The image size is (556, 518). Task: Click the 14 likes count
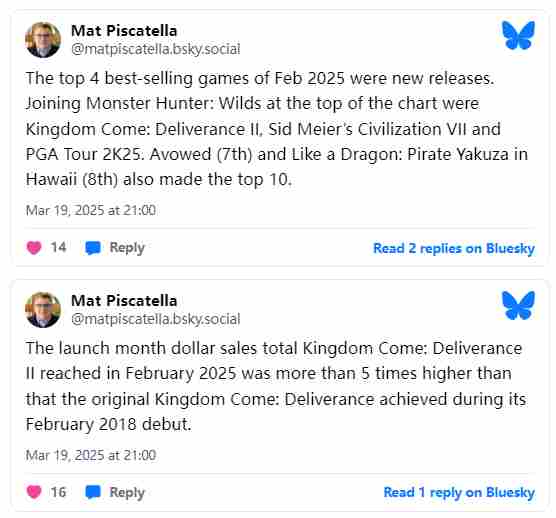(59, 247)
